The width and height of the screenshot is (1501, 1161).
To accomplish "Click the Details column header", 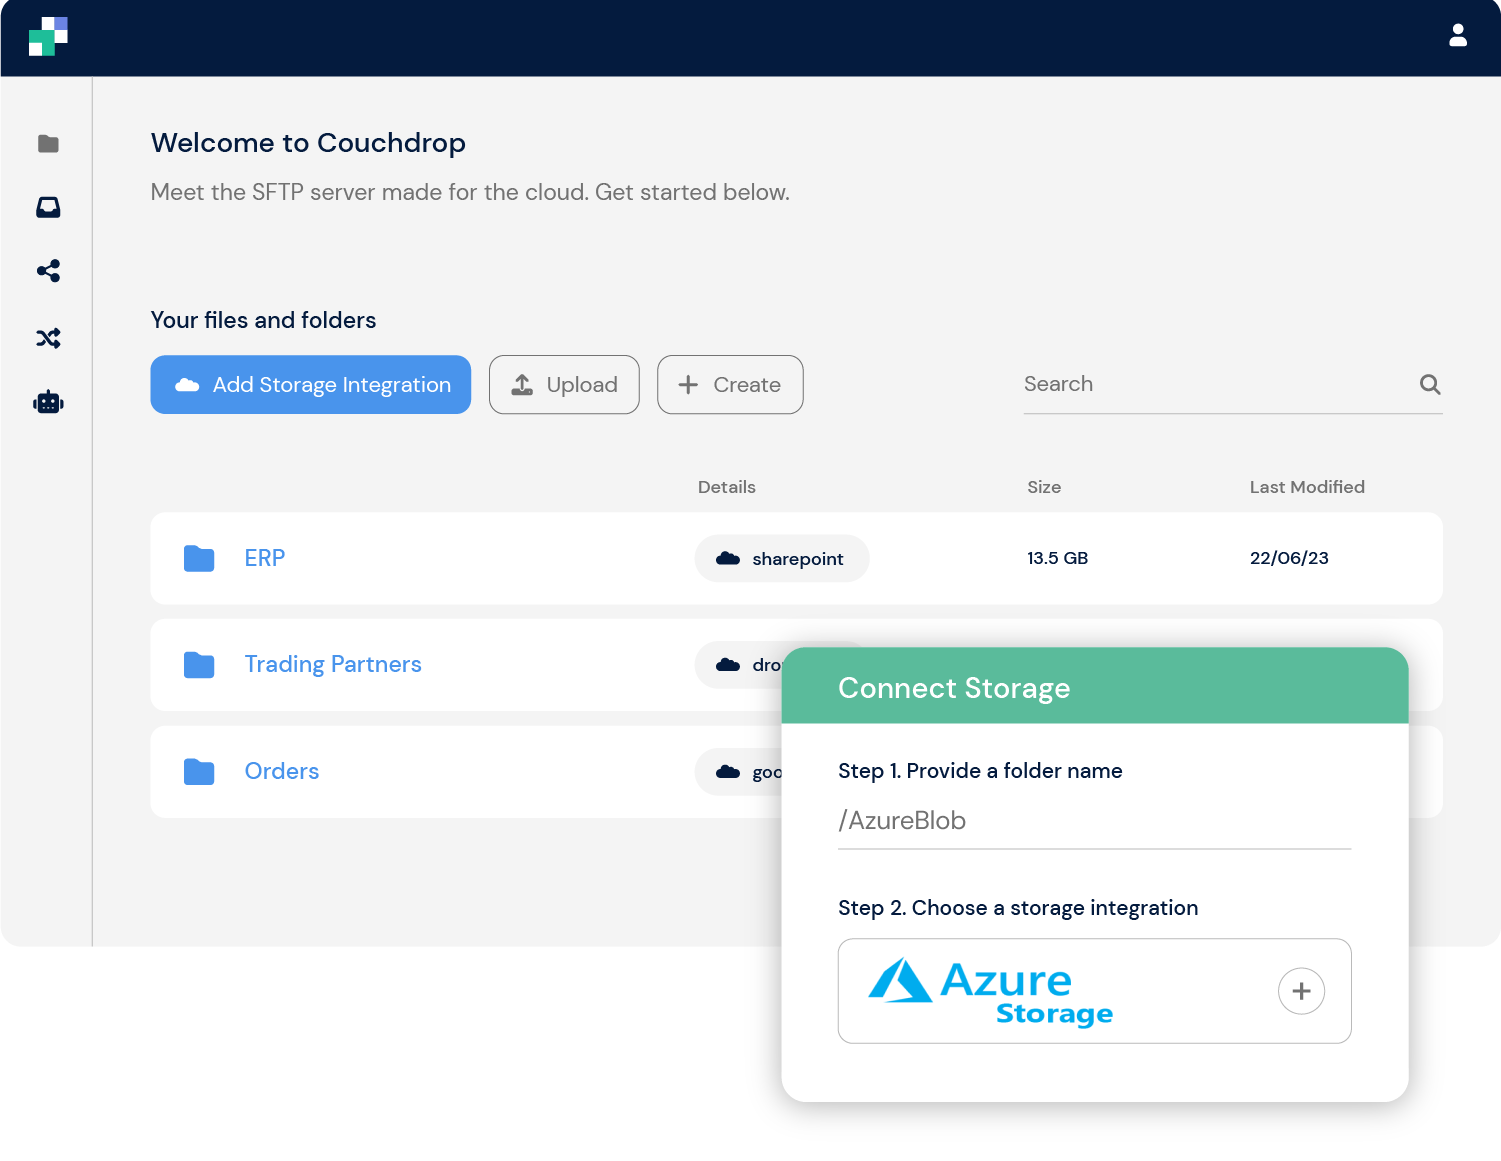I will [x=727, y=487].
